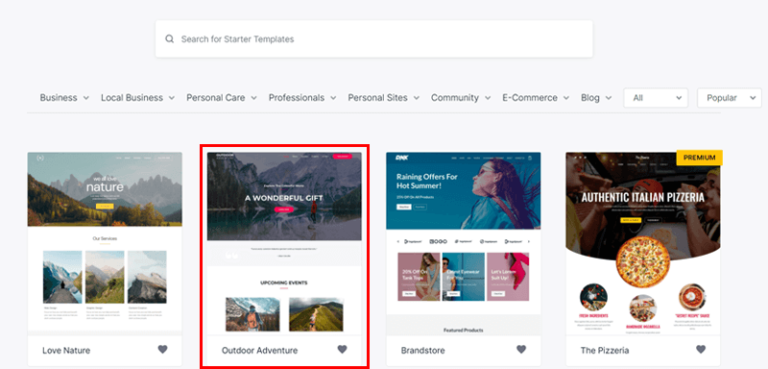Click the Love Nature template title

click(66, 350)
